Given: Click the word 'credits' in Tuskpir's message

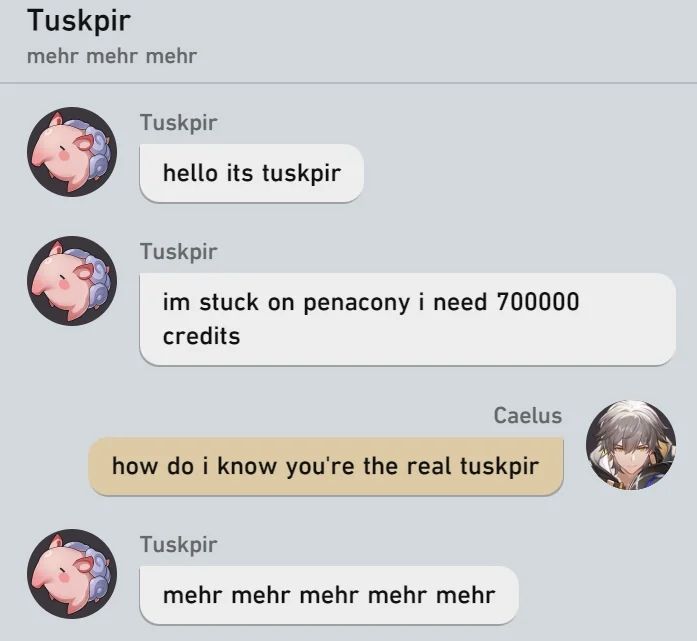Looking at the screenshot, I should click(201, 336).
